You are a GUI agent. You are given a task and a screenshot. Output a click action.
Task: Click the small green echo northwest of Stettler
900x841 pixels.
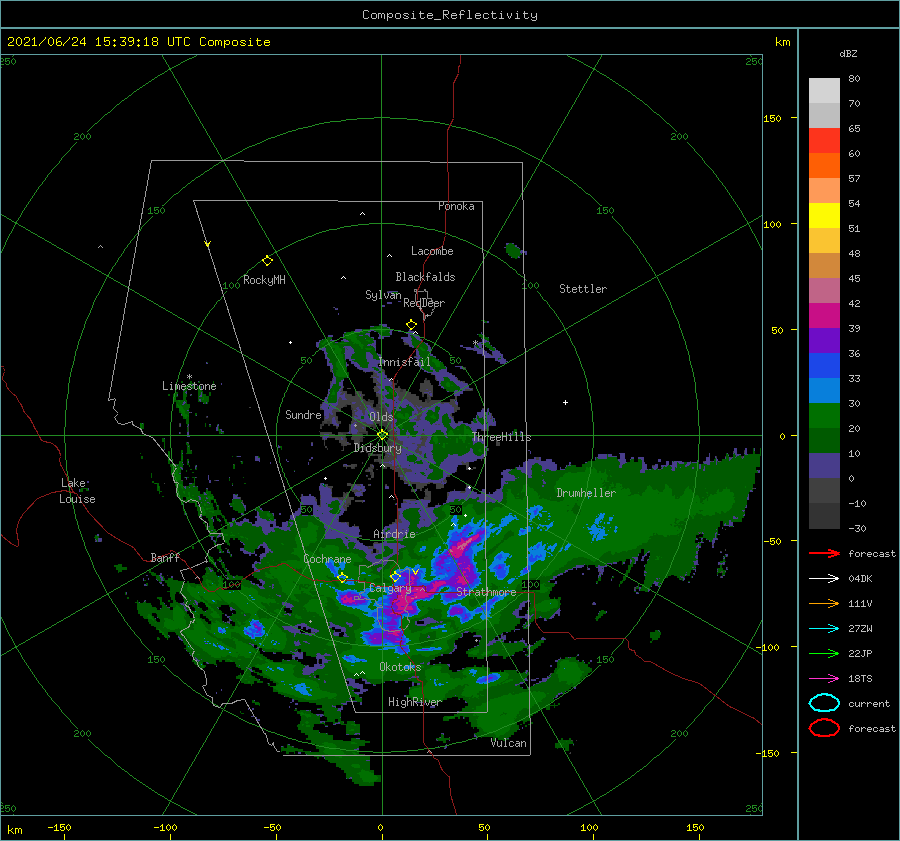[x=514, y=250]
